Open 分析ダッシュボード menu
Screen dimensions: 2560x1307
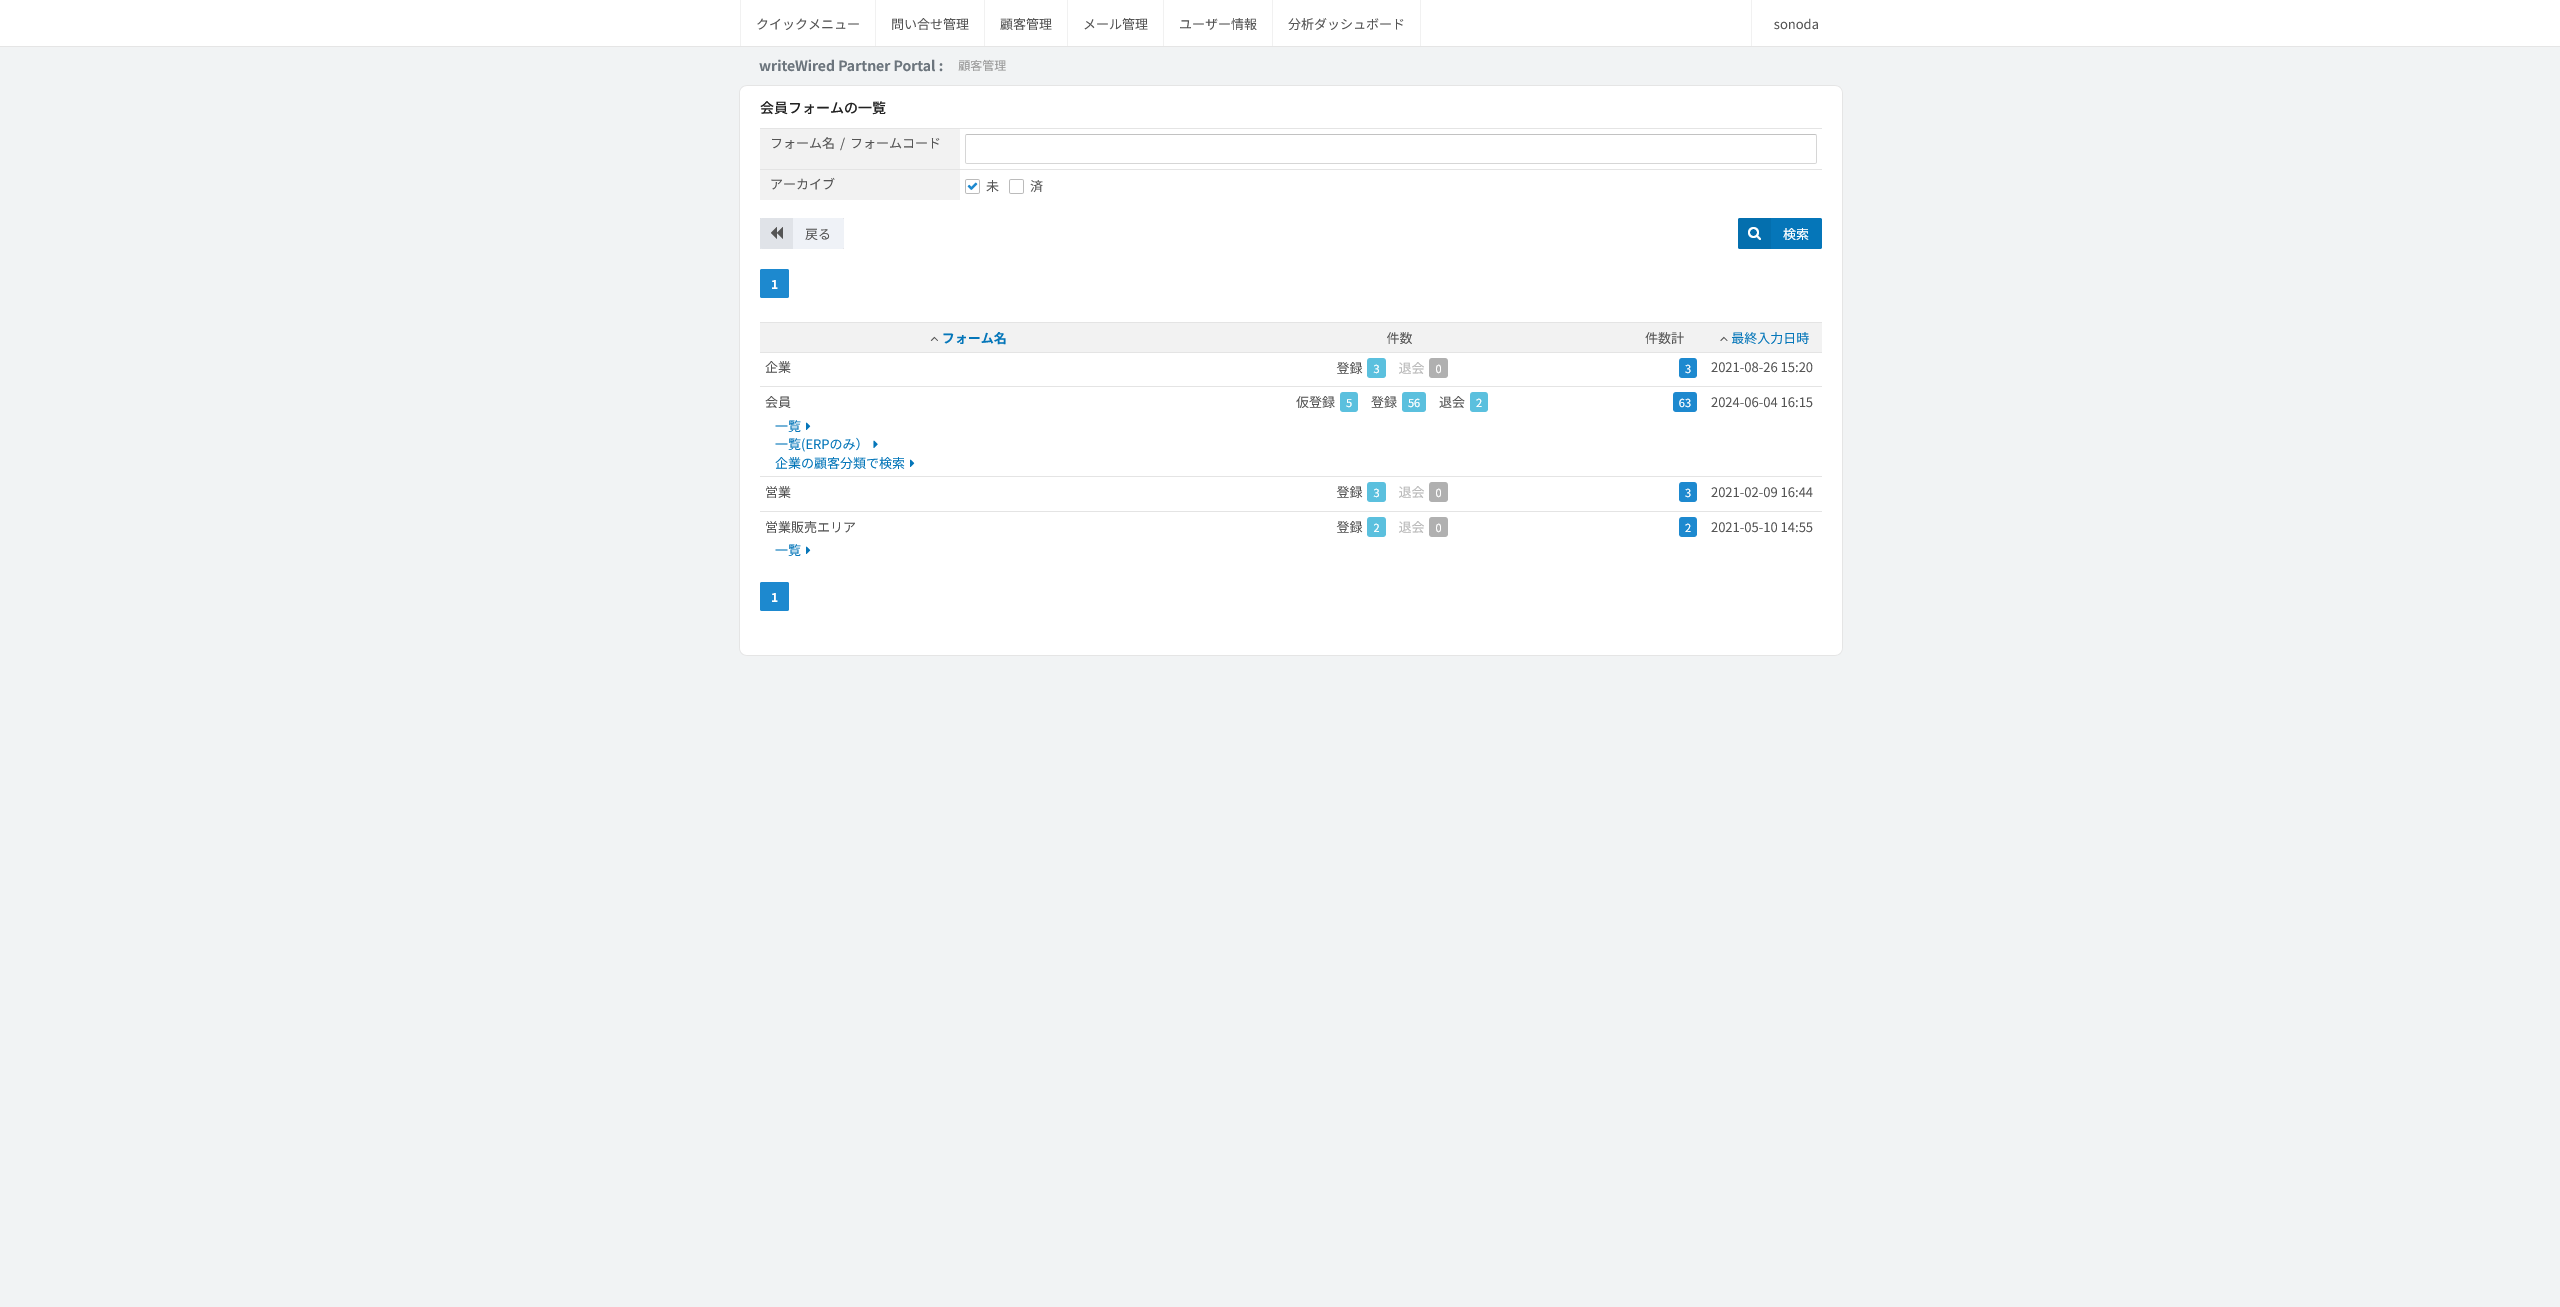(1346, 24)
